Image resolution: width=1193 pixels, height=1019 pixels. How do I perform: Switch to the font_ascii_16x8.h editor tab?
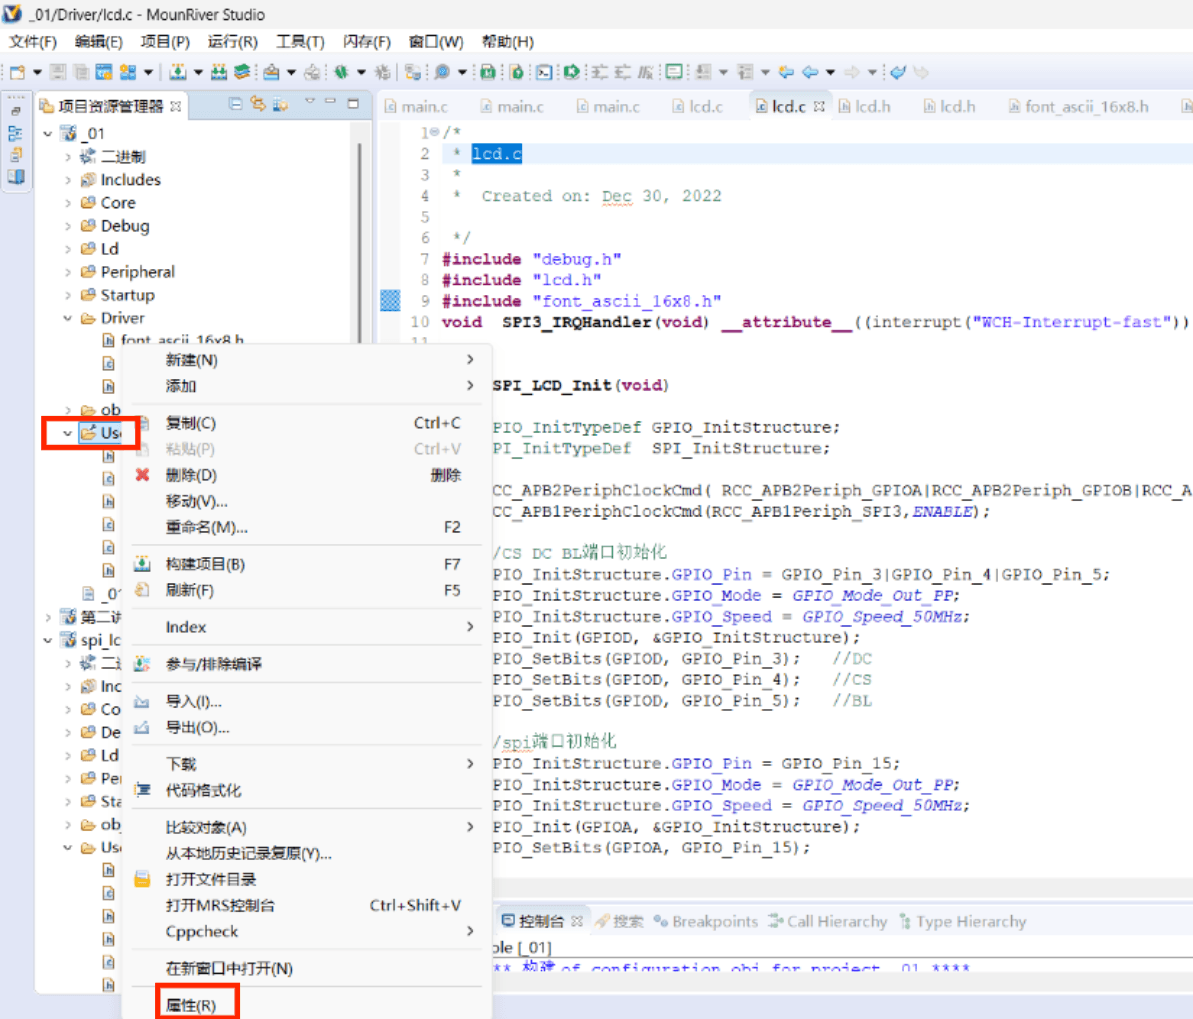click(1085, 106)
